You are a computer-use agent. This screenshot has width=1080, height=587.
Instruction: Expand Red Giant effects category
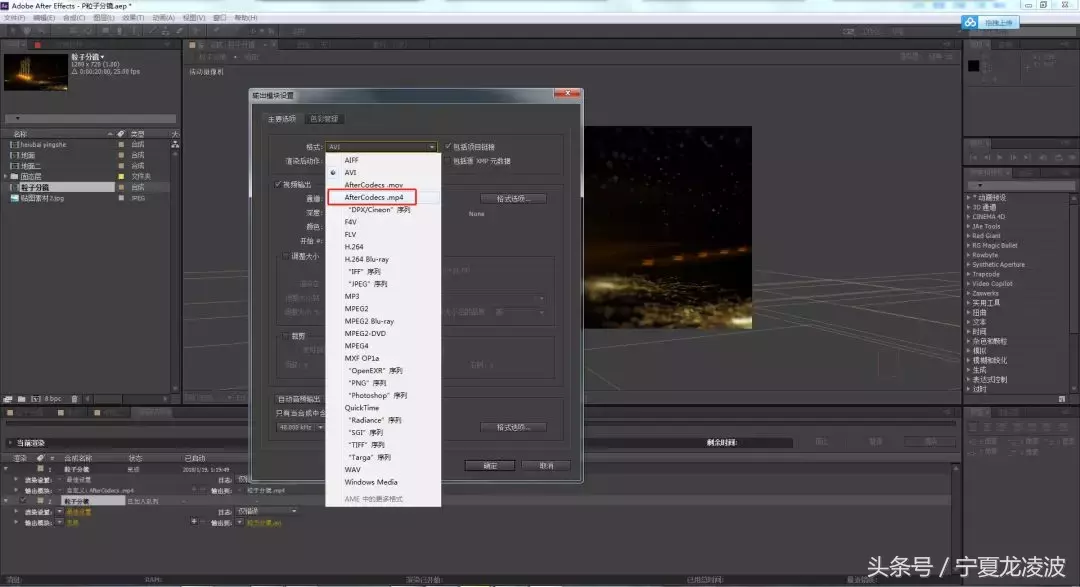(x=968, y=236)
